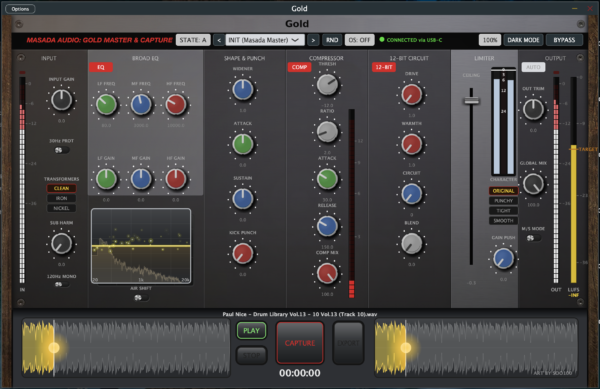Open the Options menu
The width and height of the screenshot is (600, 389).
[20, 8]
